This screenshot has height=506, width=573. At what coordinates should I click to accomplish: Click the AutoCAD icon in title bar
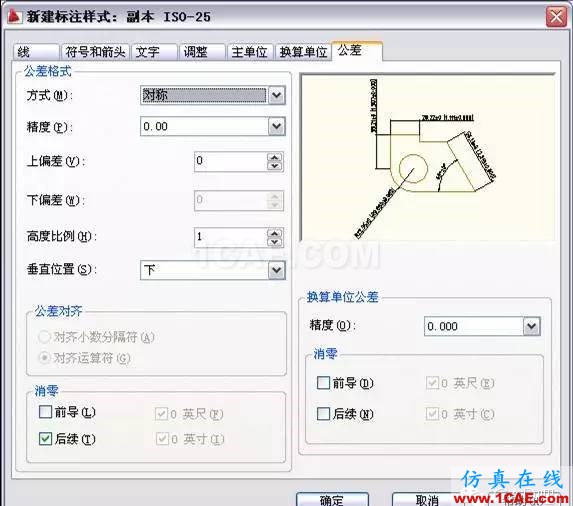(15, 16)
